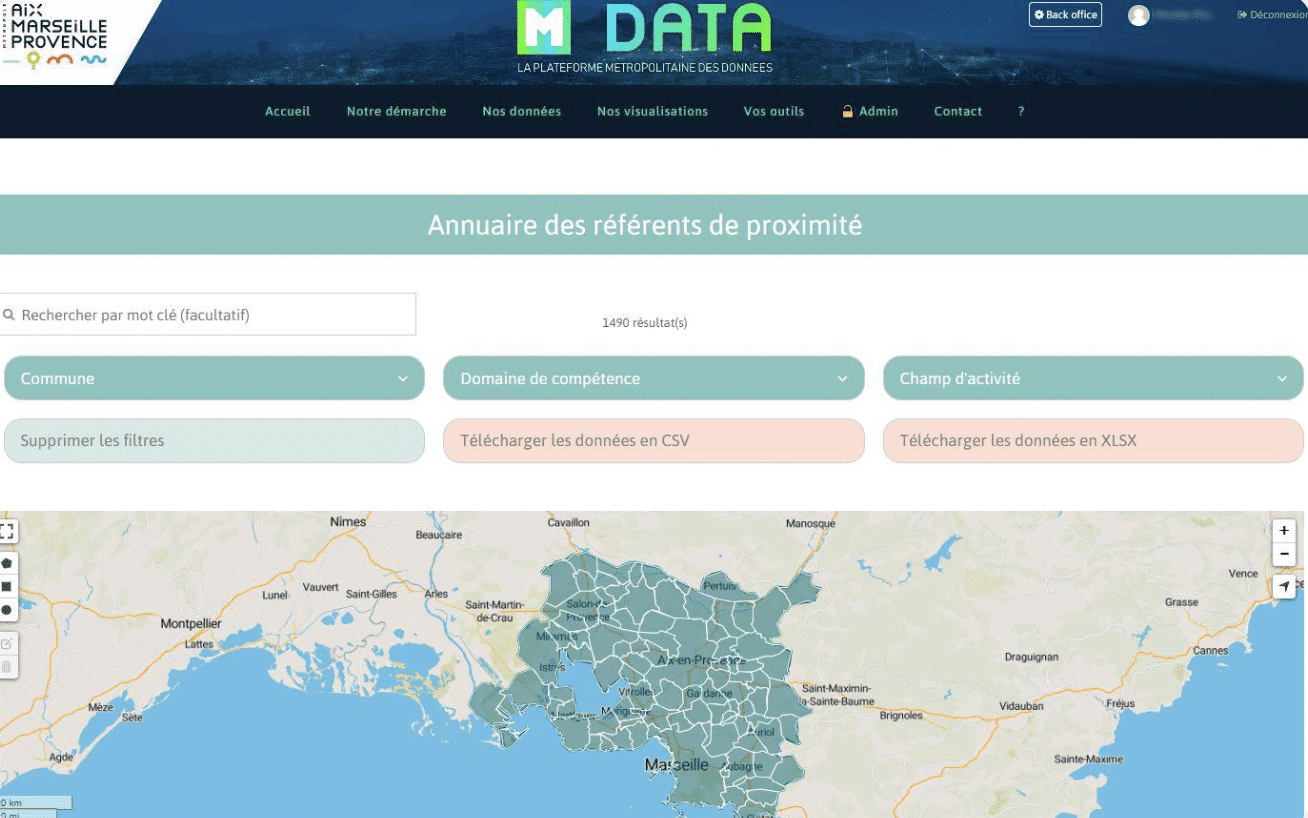Open the Admin menu with lock icon
This screenshot has width=1308, height=818.
click(869, 111)
